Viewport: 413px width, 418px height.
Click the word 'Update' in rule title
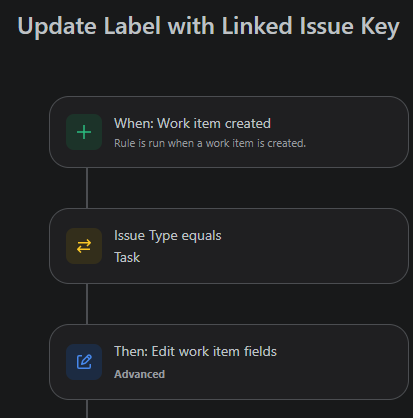click(x=57, y=27)
